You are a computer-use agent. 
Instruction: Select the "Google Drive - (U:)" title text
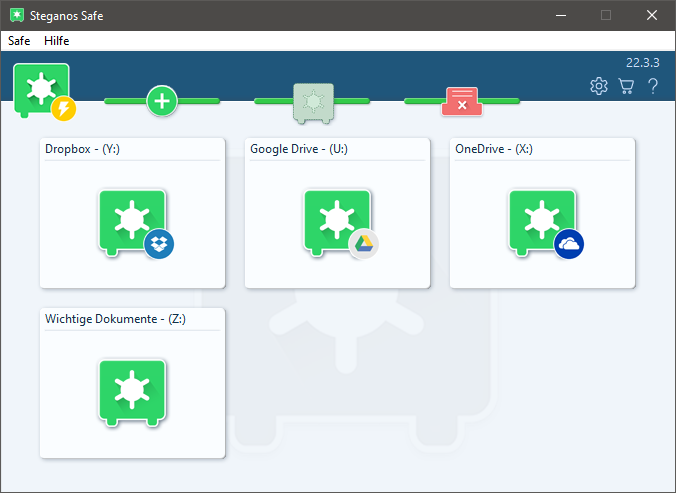tap(299, 149)
